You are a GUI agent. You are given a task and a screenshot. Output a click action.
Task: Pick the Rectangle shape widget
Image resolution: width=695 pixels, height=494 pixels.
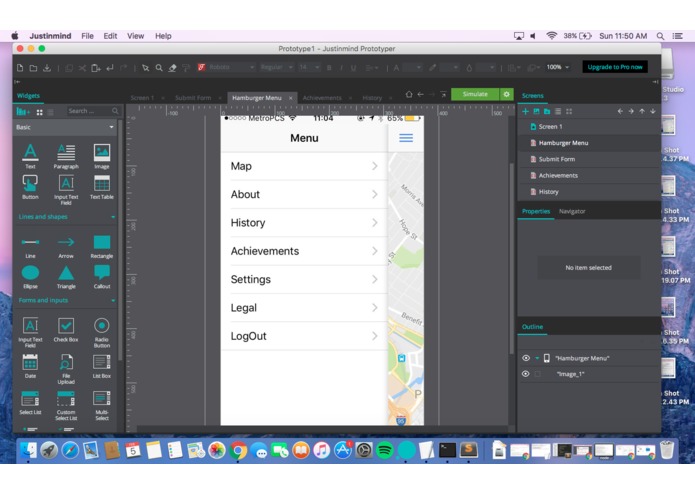[x=102, y=246]
